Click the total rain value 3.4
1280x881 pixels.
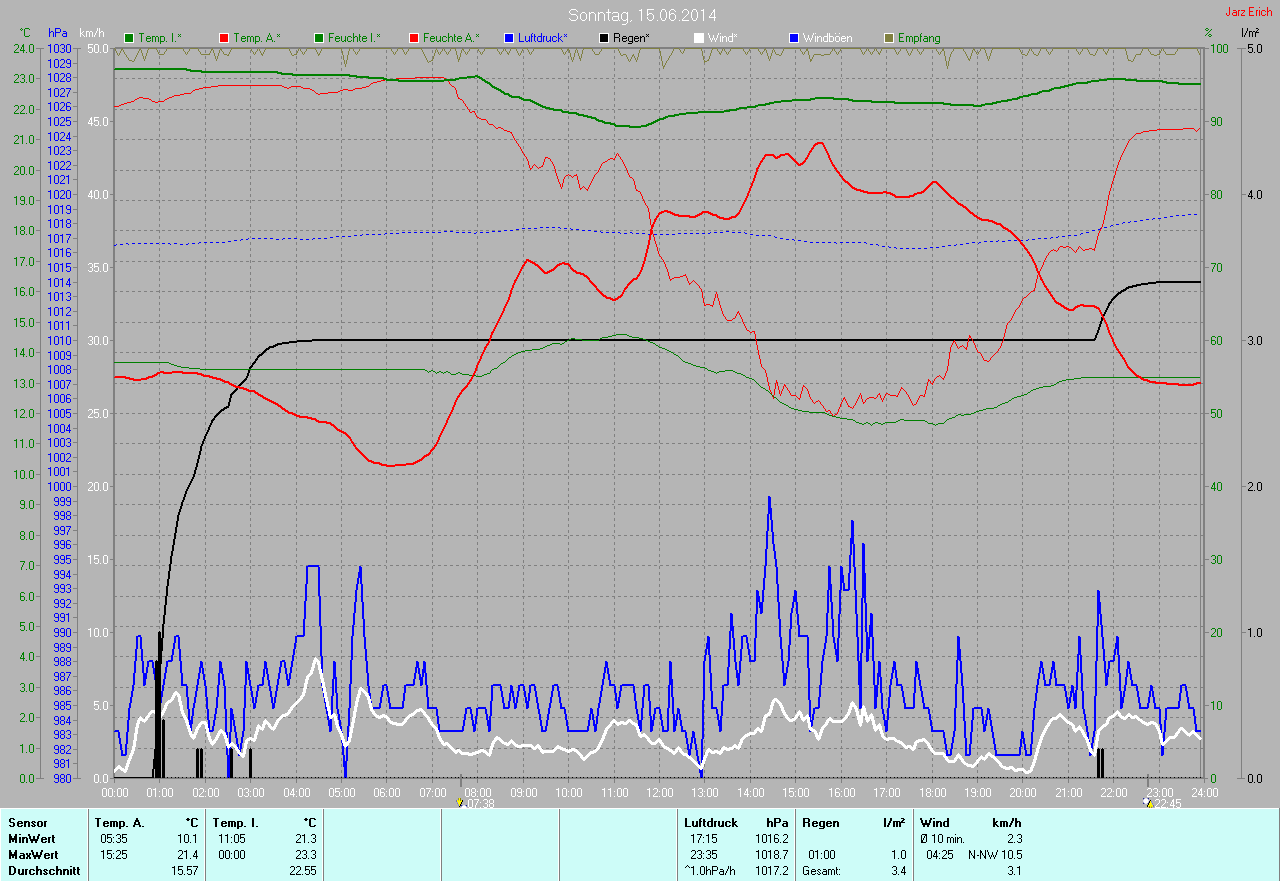[x=898, y=871]
